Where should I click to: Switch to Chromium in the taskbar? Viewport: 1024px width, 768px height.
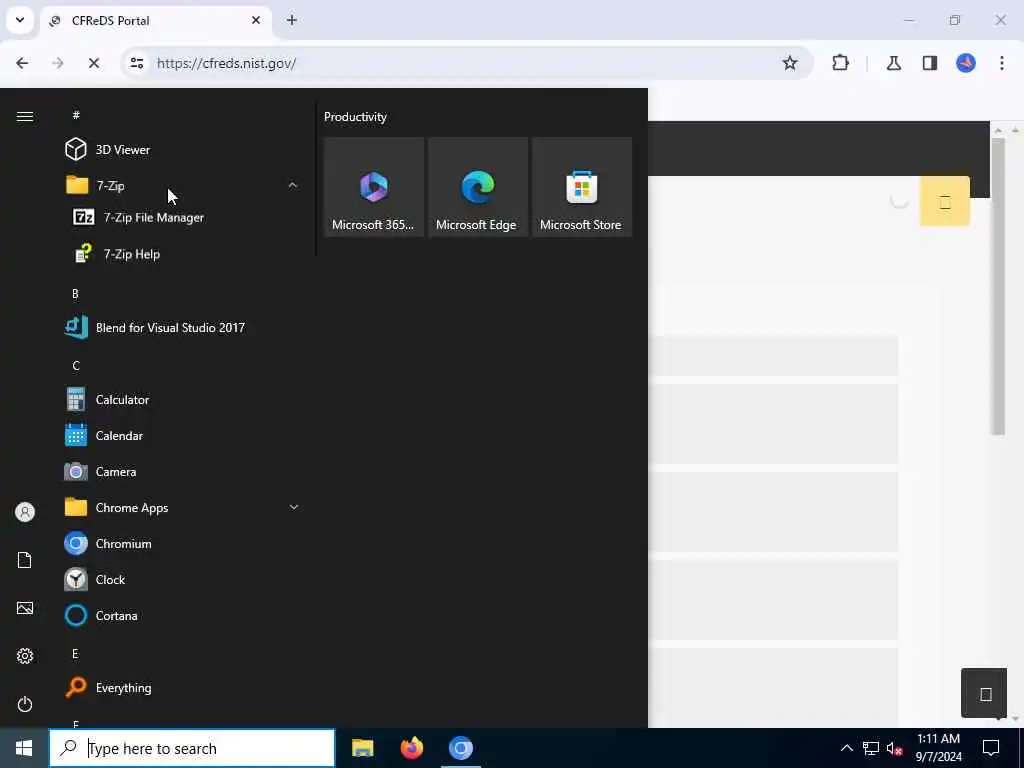point(460,748)
